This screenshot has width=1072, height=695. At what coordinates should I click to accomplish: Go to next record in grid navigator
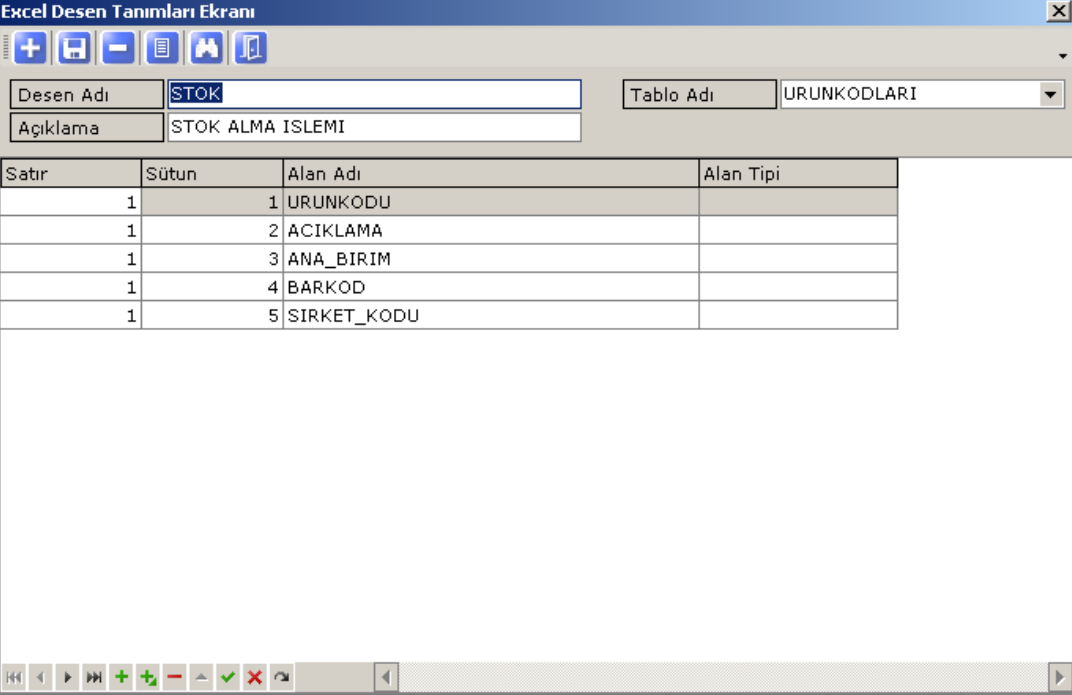[x=67, y=677]
